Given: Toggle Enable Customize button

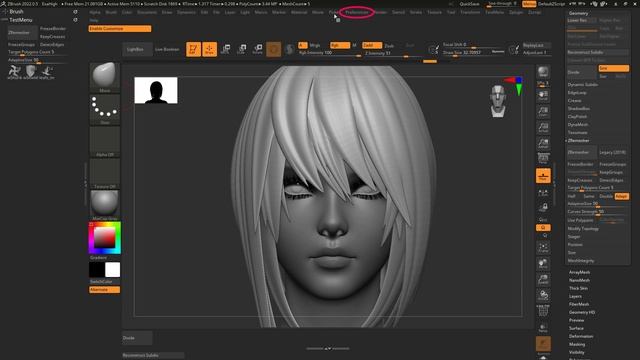Looking at the screenshot, I should click(x=120, y=29).
